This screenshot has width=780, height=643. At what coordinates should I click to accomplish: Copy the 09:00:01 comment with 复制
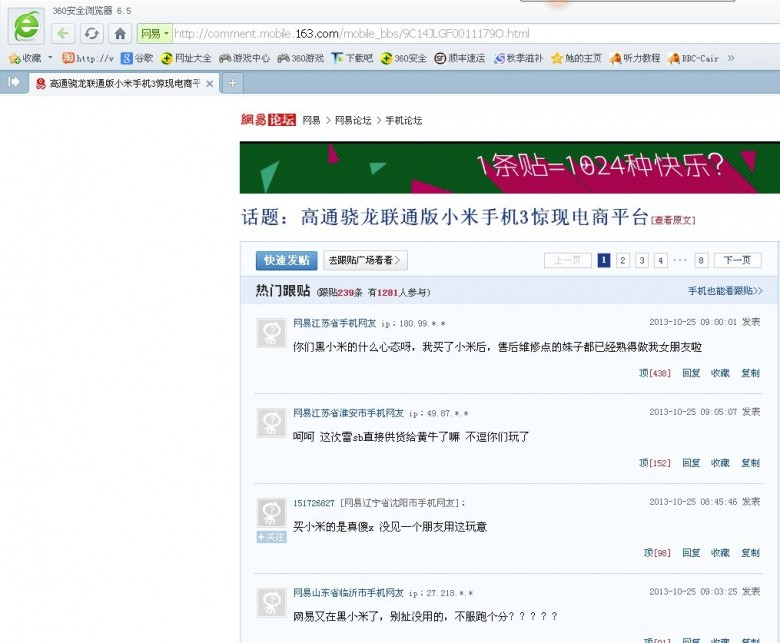[751, 373]
